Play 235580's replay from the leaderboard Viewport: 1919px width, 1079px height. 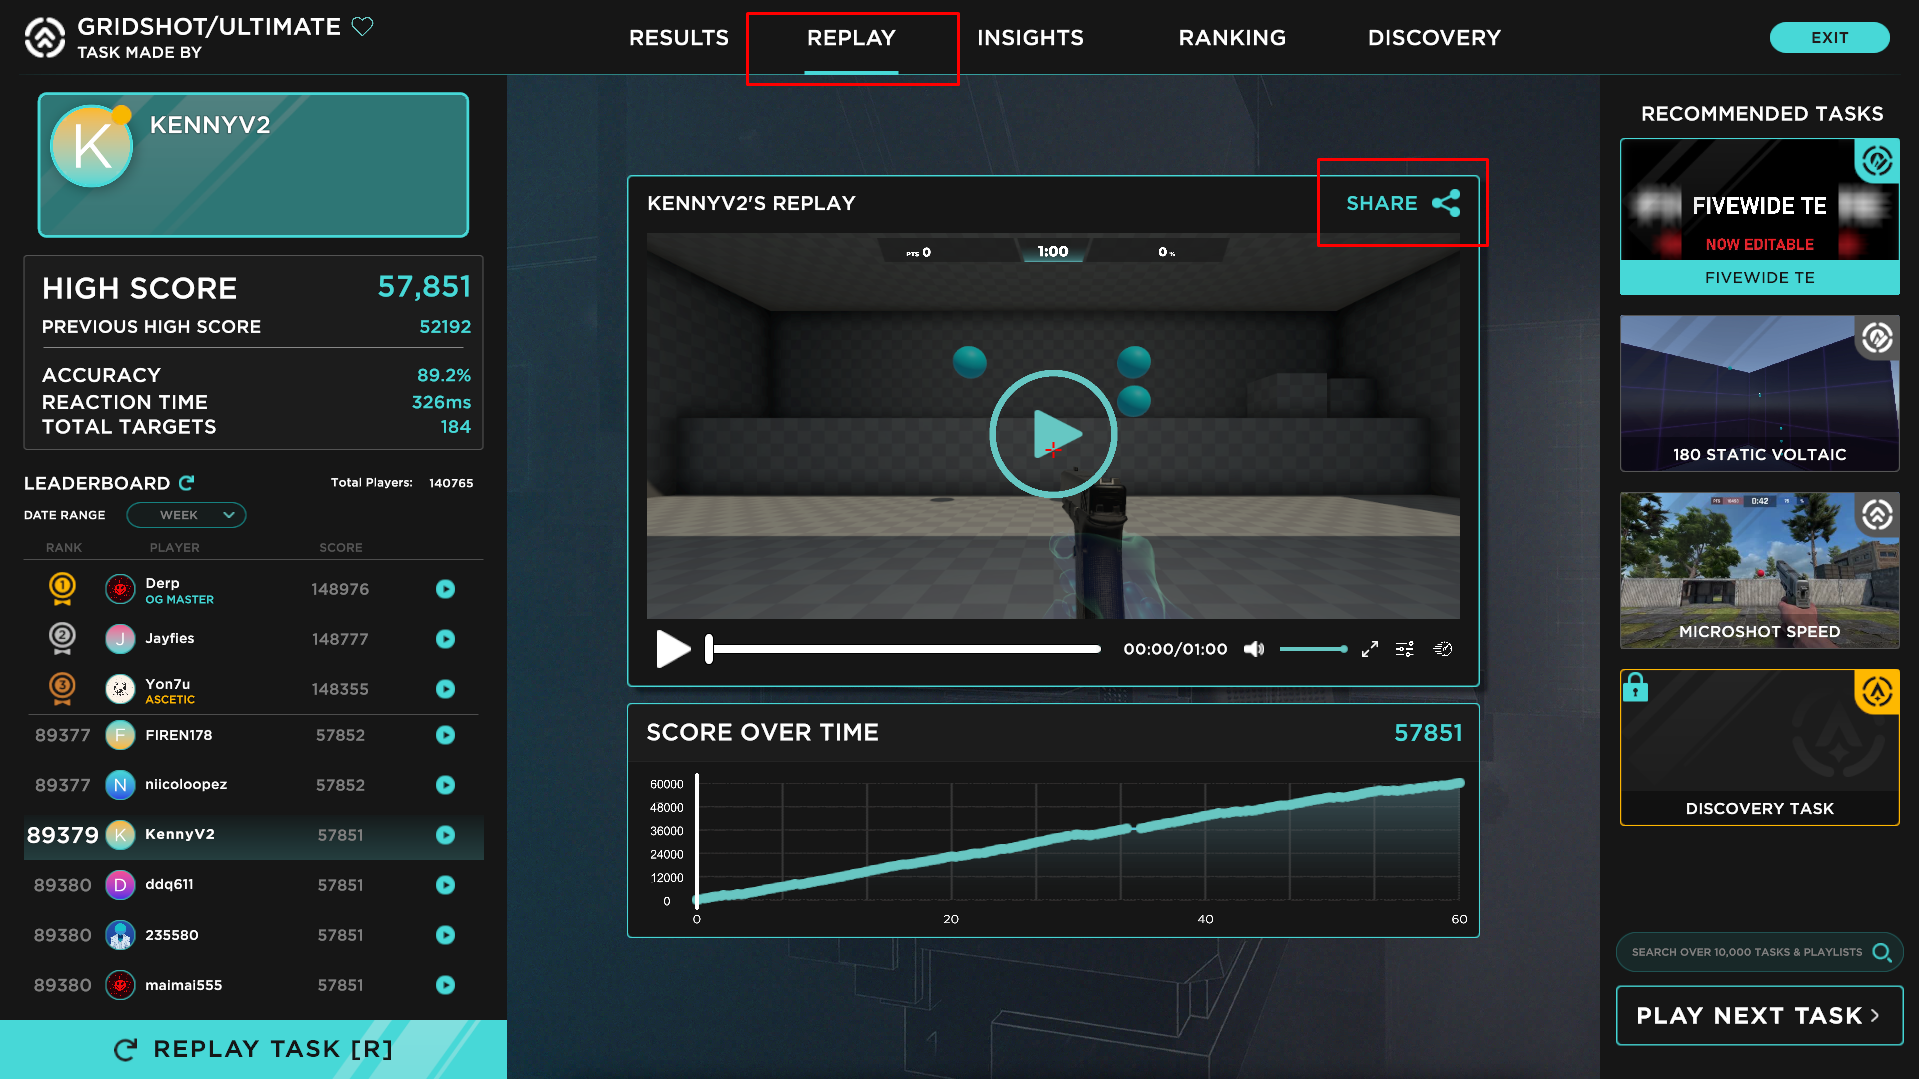[445, 935]
